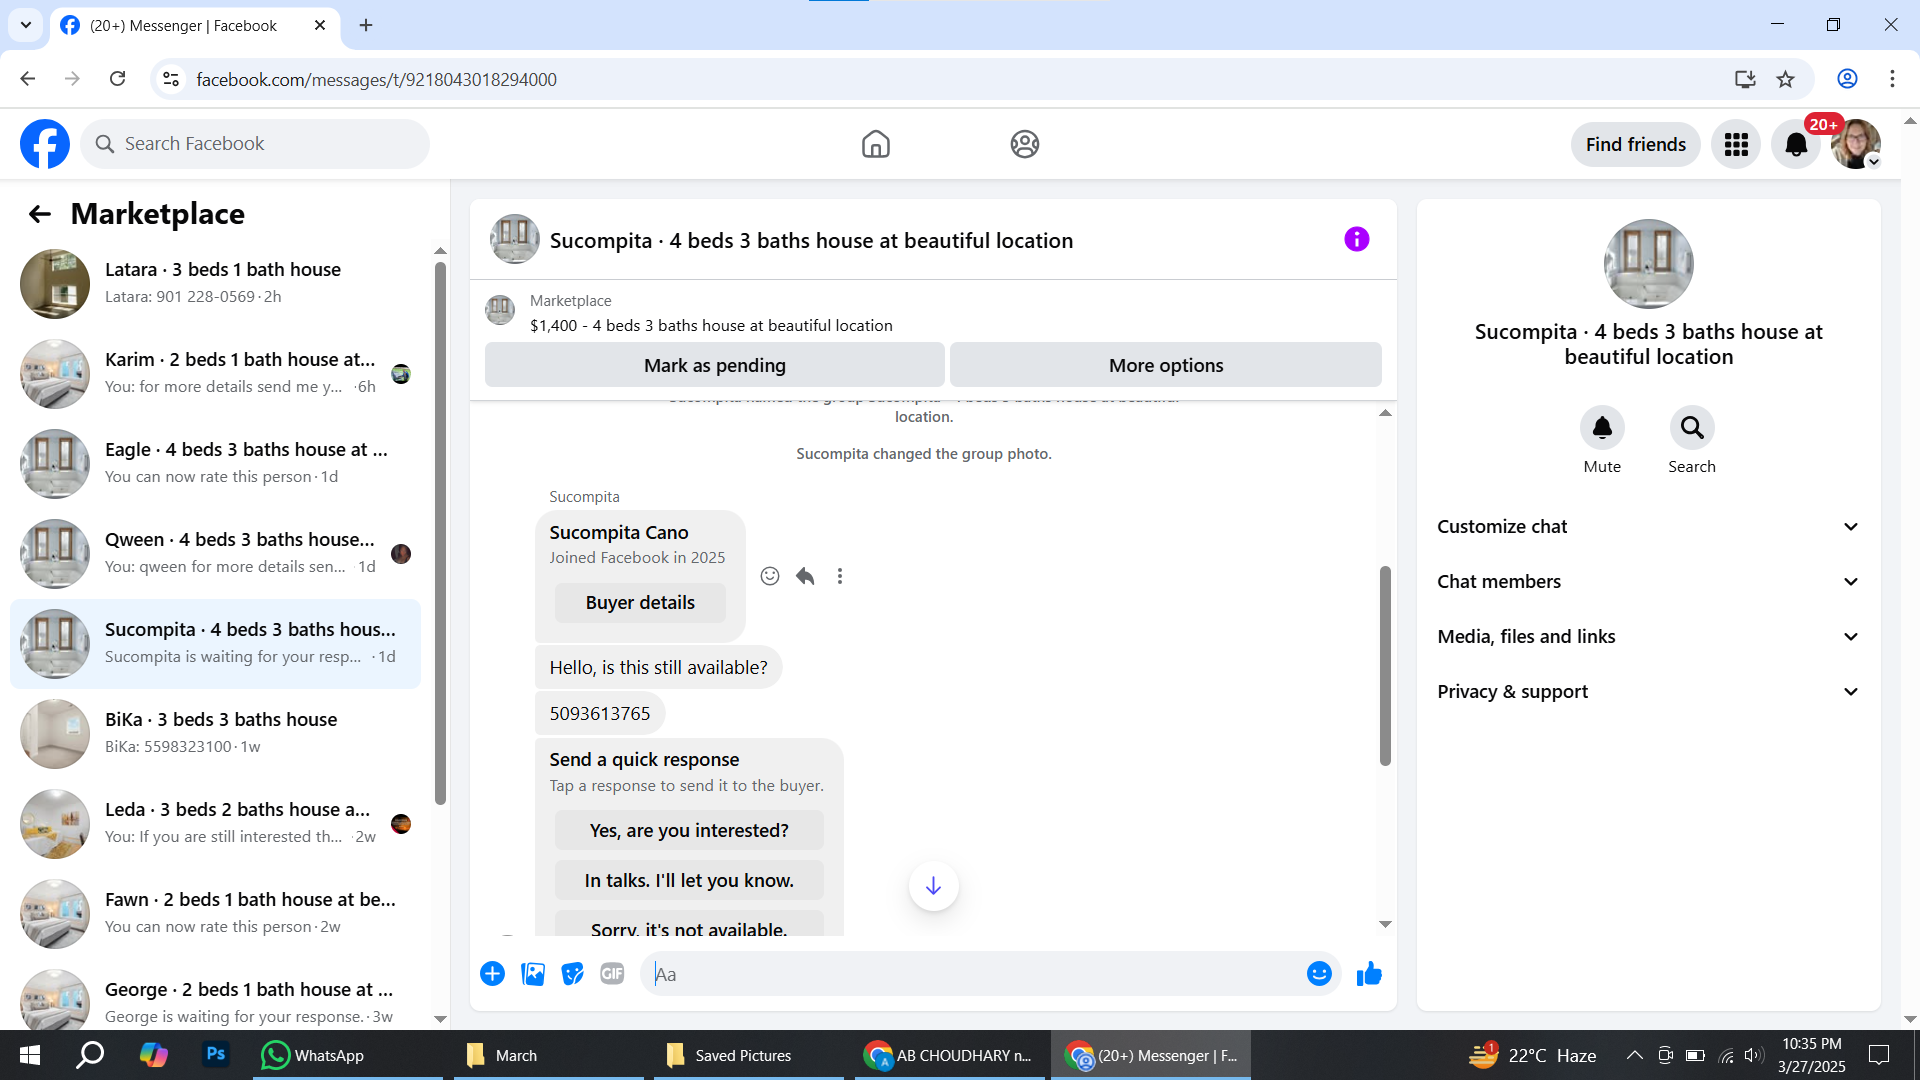Open group photo thumbnail in info panel
The image size is (1920, 1080).
click(x=1649, y=264)
